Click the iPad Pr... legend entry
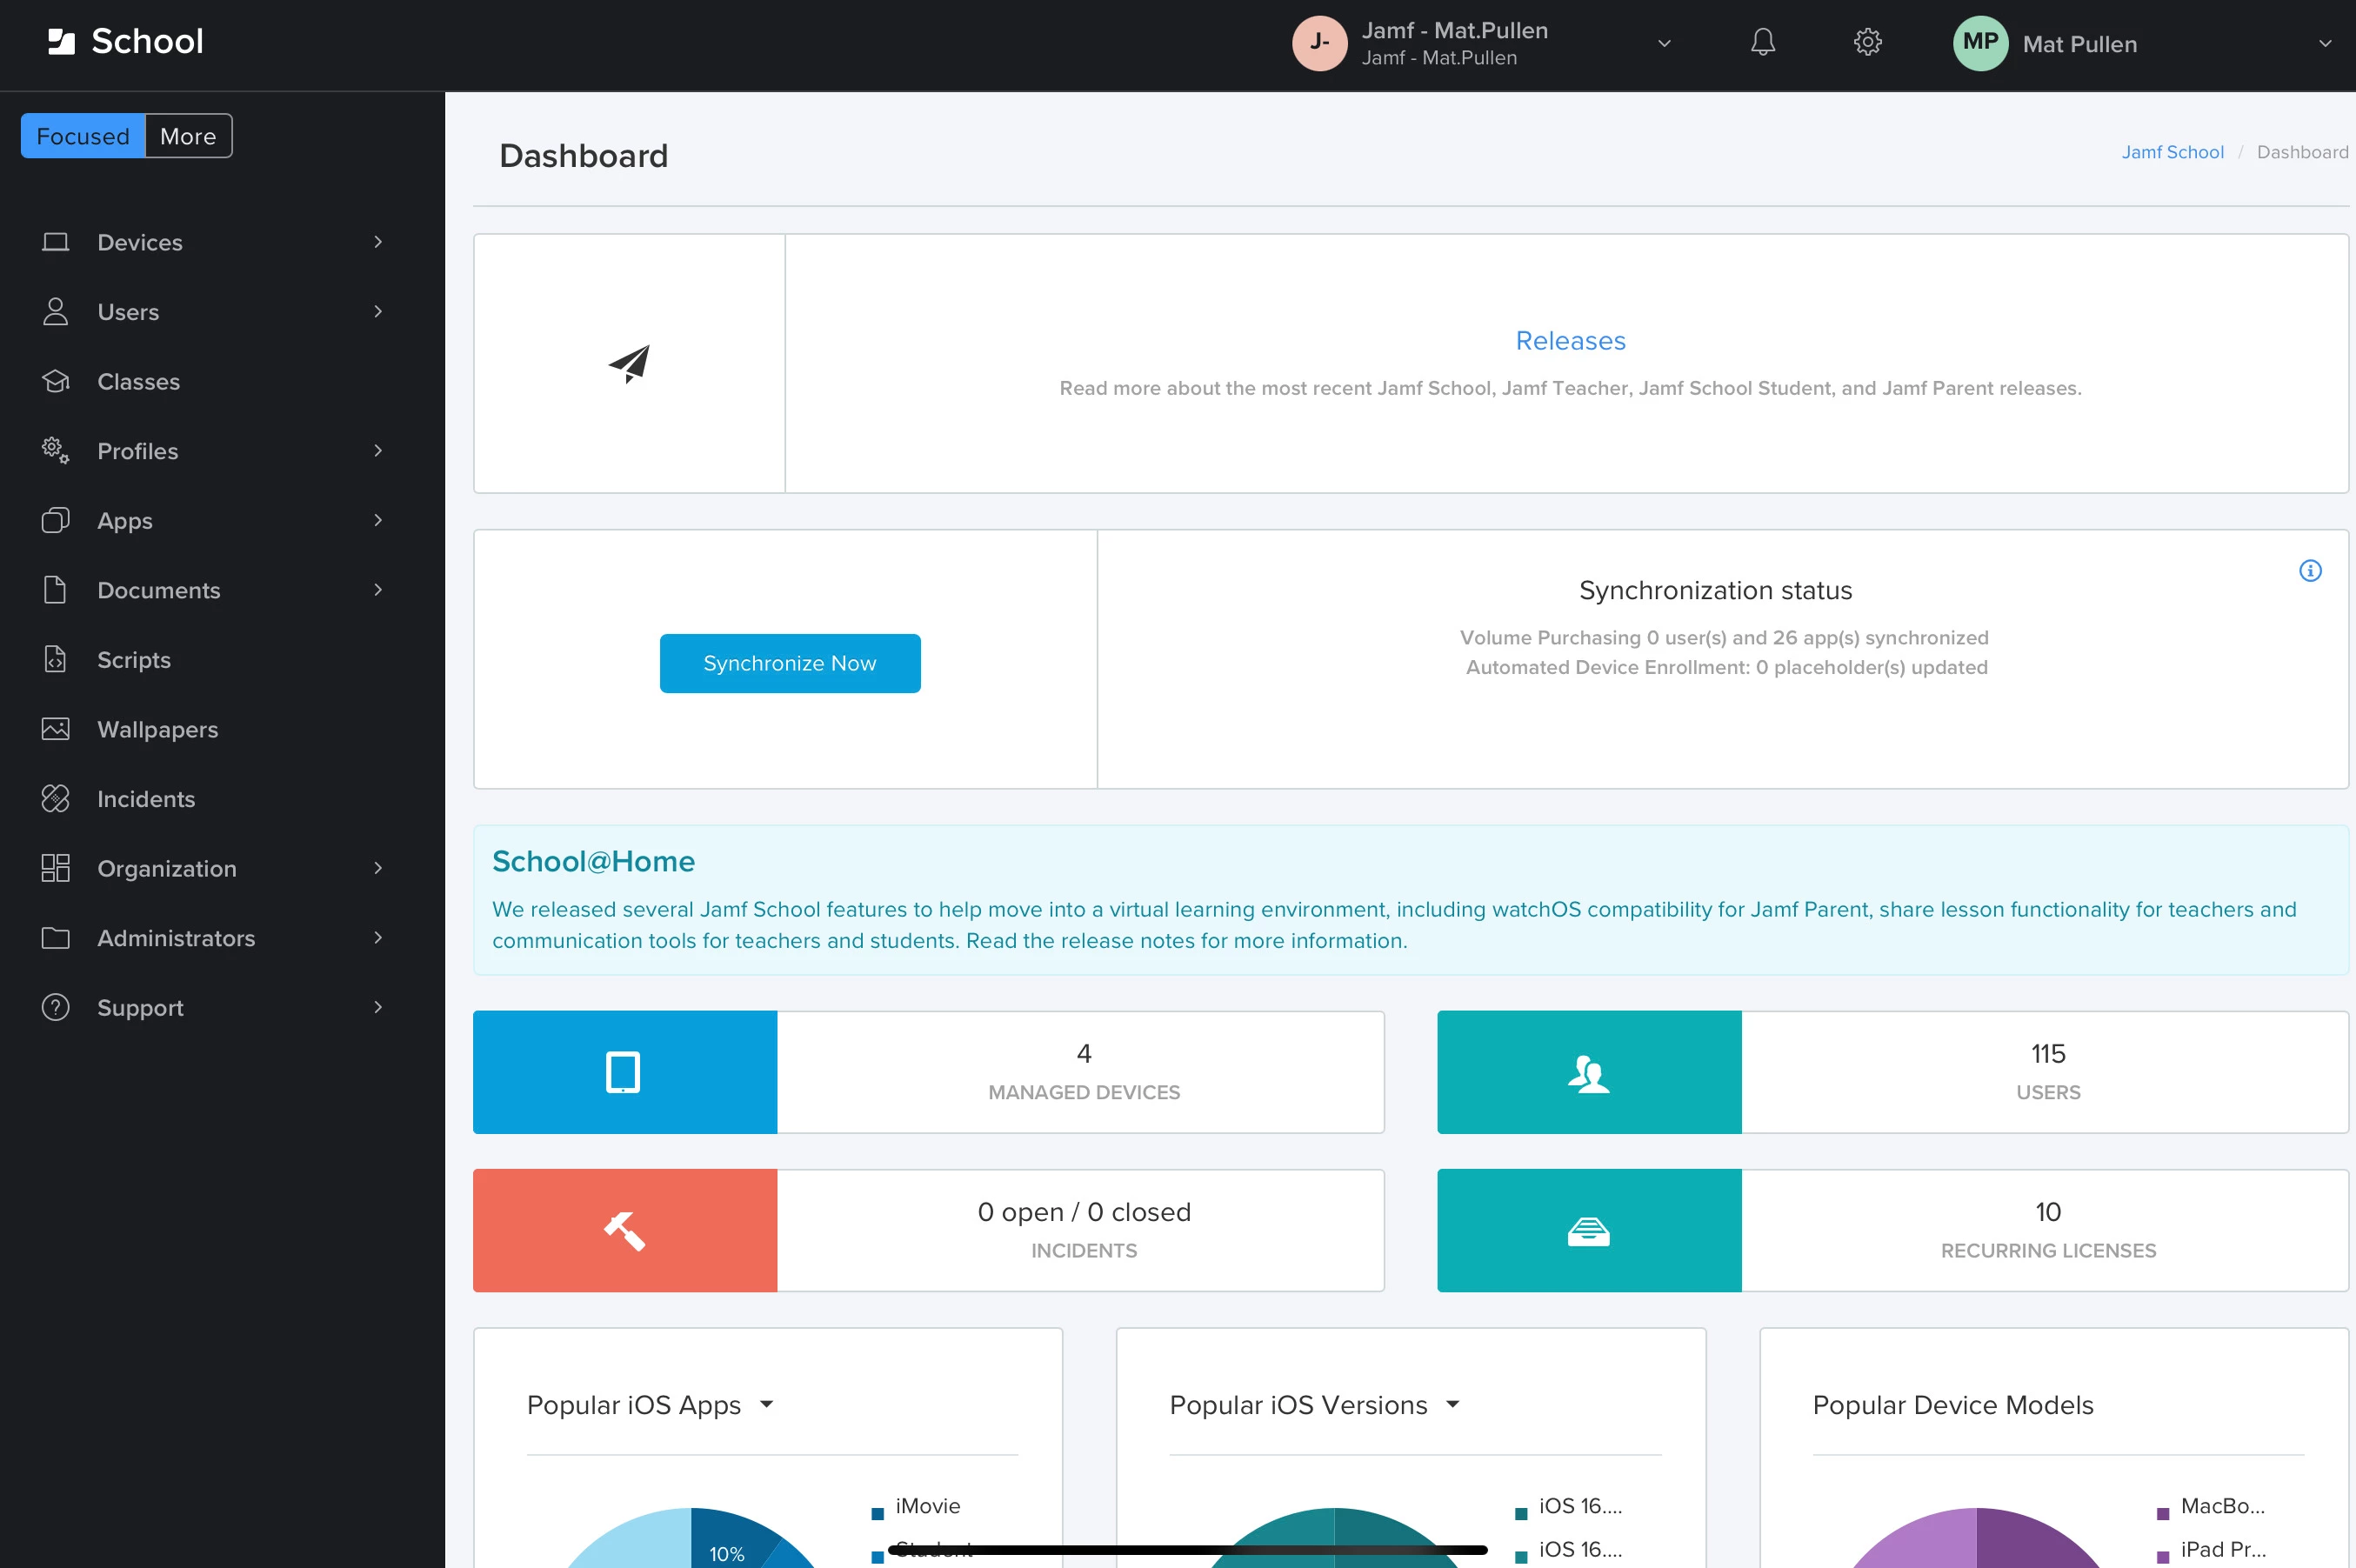Viewport: 2356px width, 1568px height. click(x=2223, y=1549)
